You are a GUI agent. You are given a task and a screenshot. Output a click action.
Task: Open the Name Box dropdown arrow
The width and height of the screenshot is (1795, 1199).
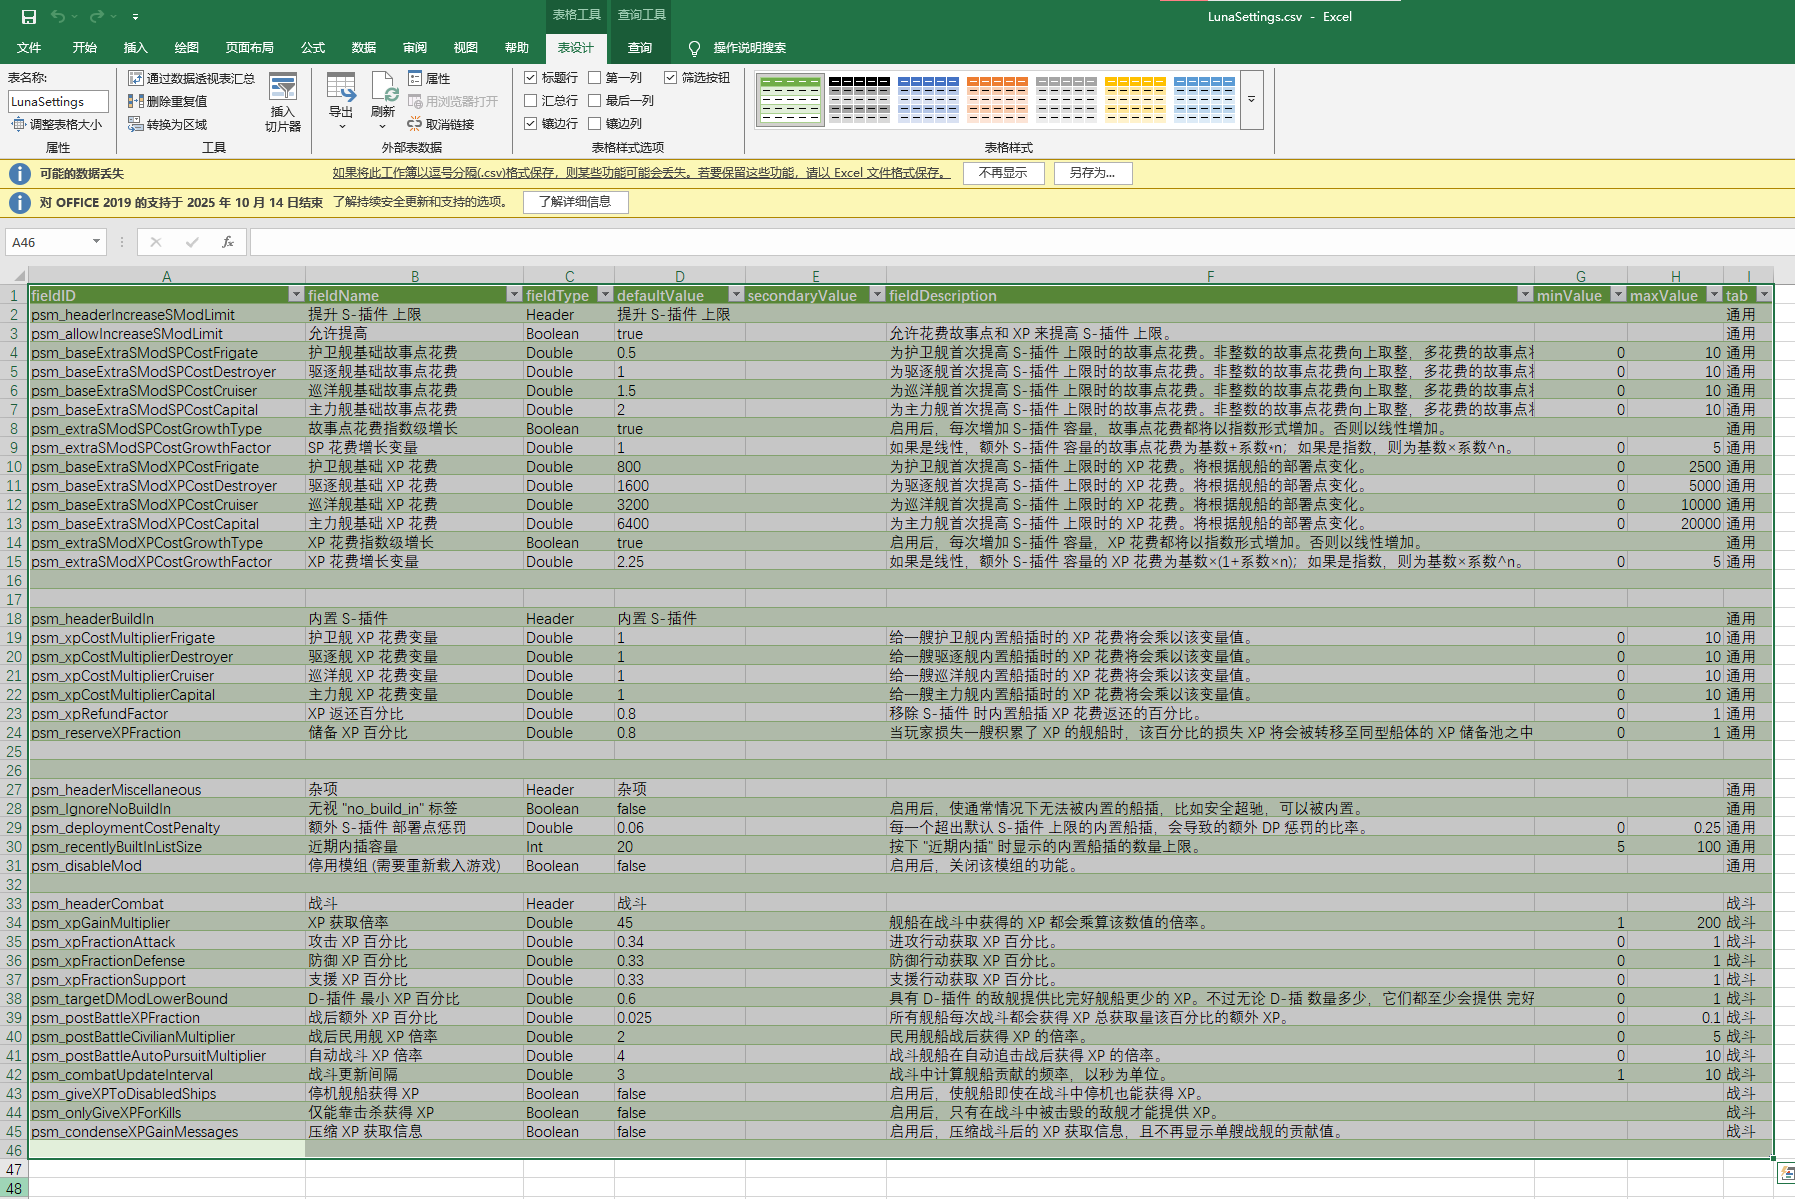[x=96, y=242]
